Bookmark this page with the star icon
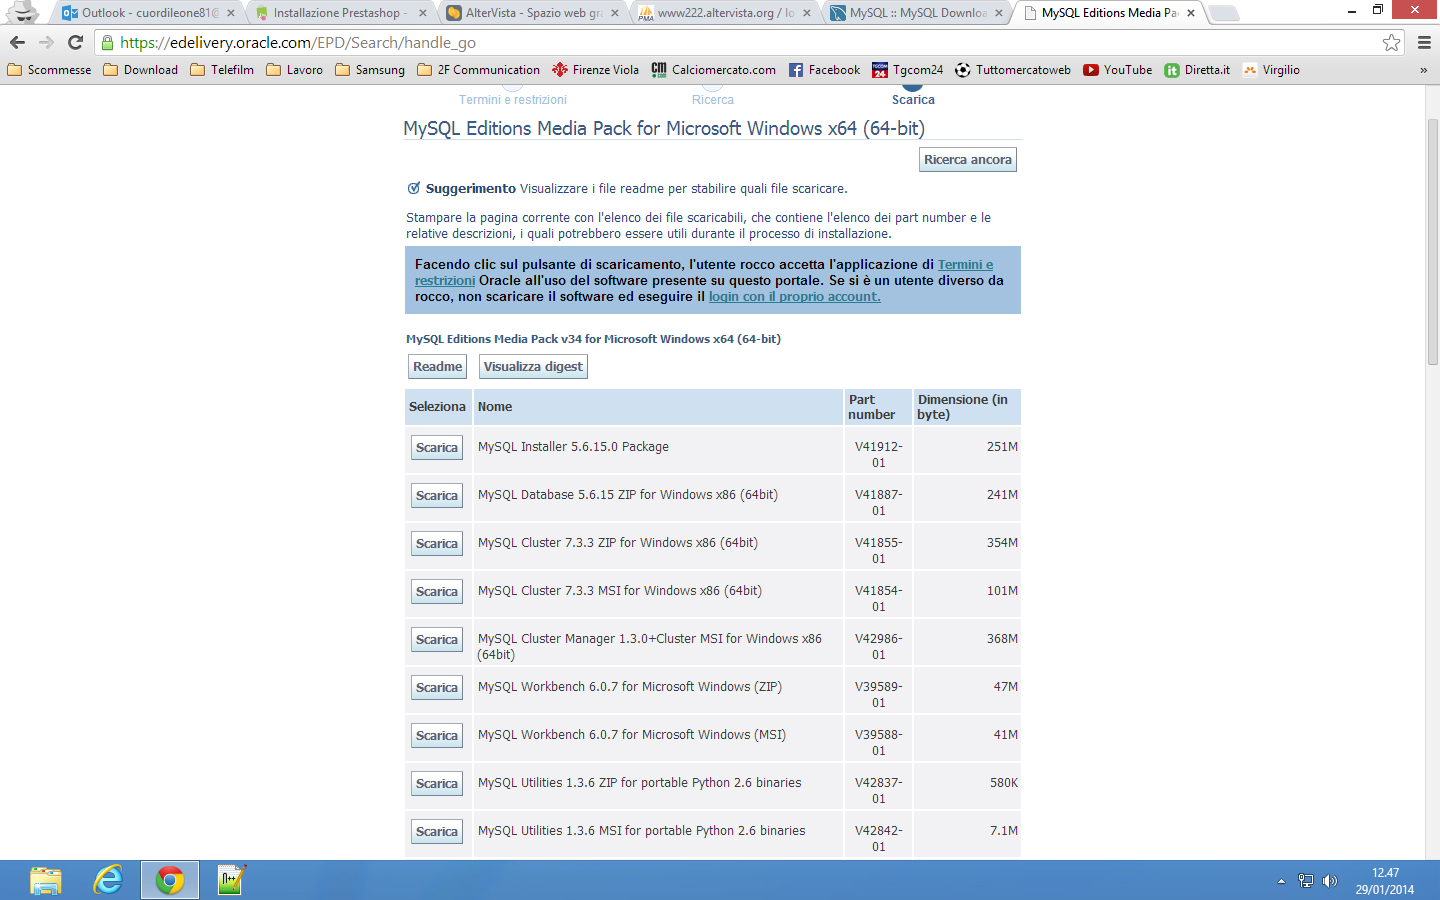Viewport: 1440px width, 900px height. [x=1391, y=42]
